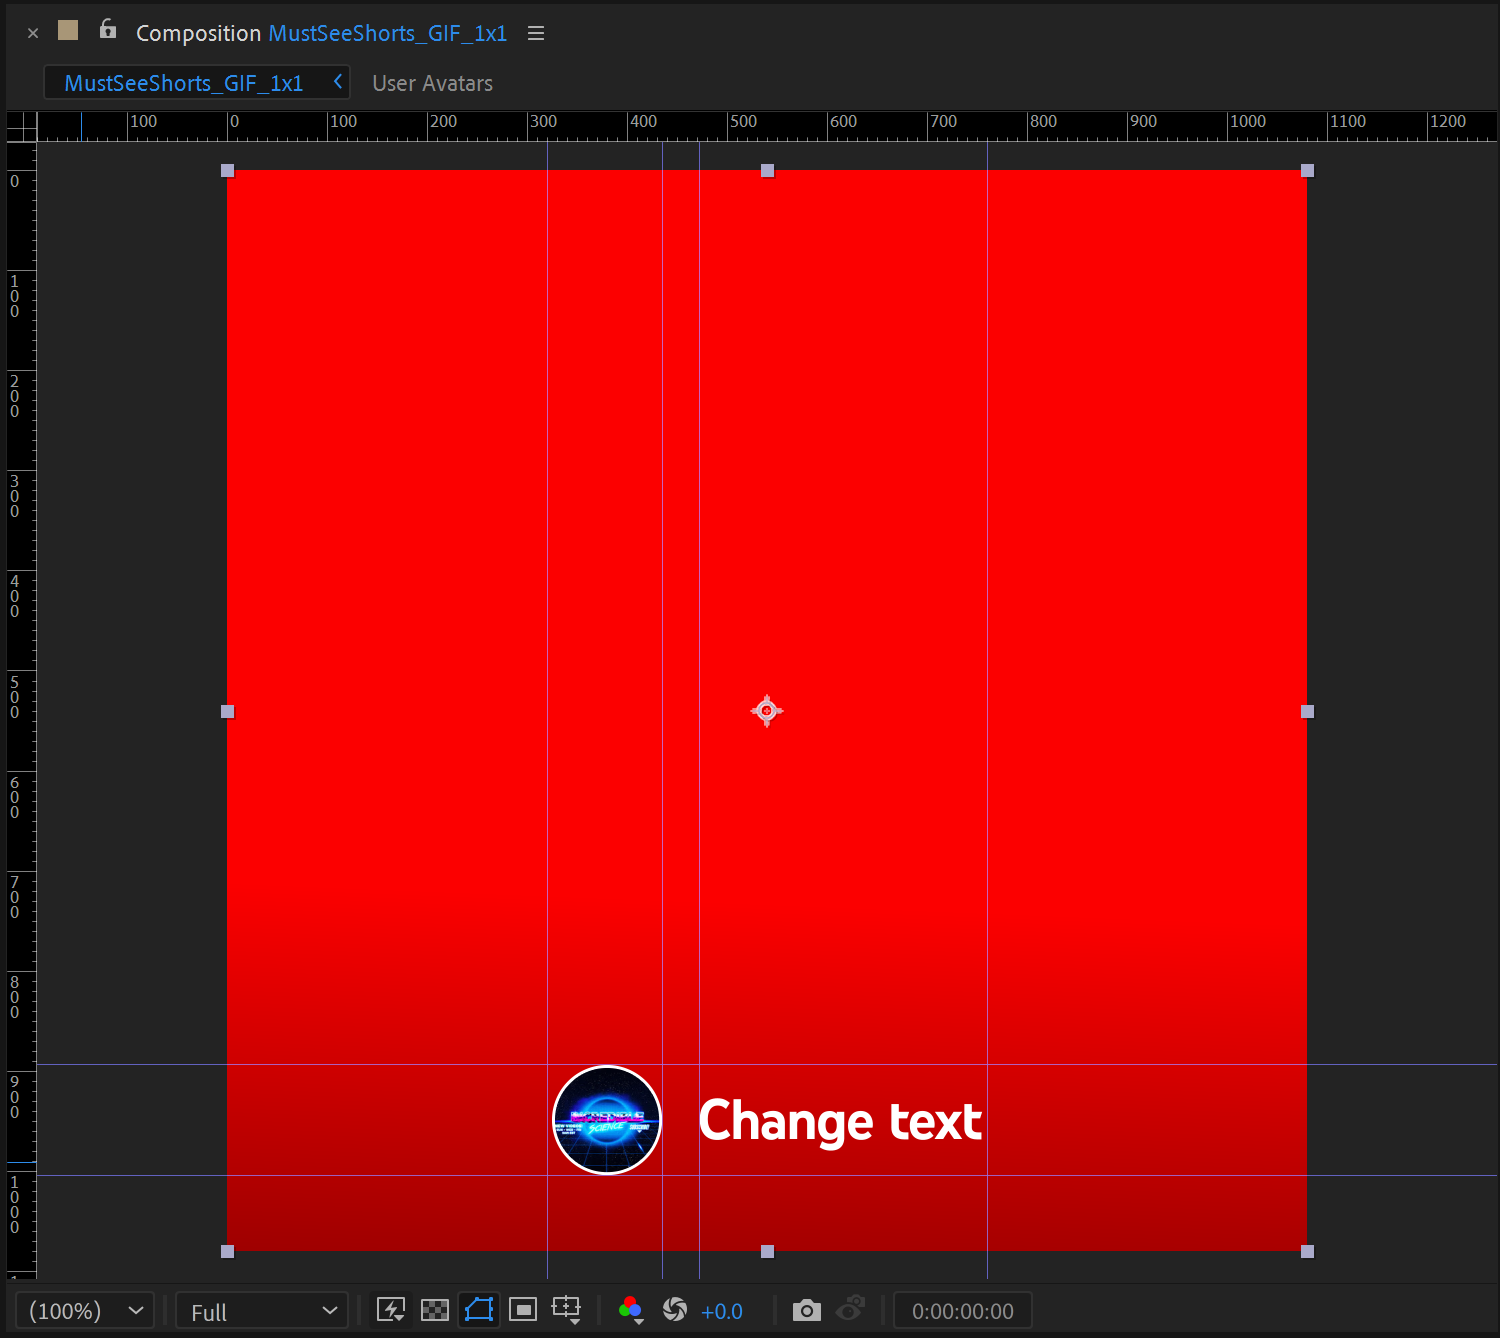Activate the Region of Interest tool
Image resolution: width=1500 pixels, height=1338 pixels.
click(x=522, y=1310)
